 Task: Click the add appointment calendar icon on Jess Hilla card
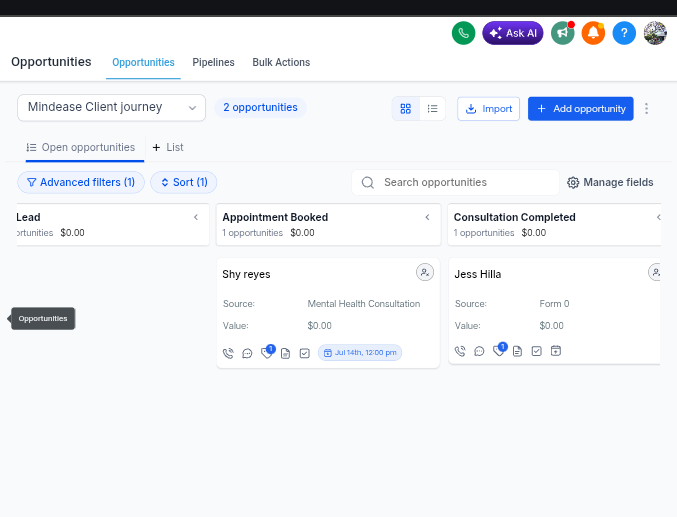pos(556,351)
